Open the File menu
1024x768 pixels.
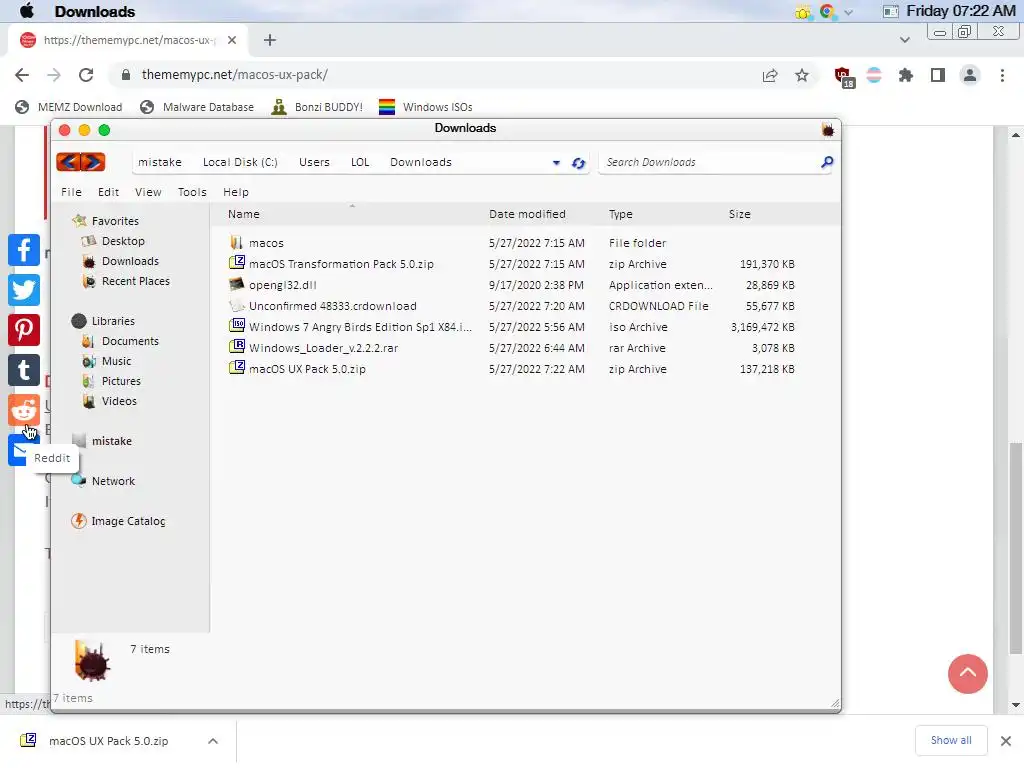tap(71, 192)
